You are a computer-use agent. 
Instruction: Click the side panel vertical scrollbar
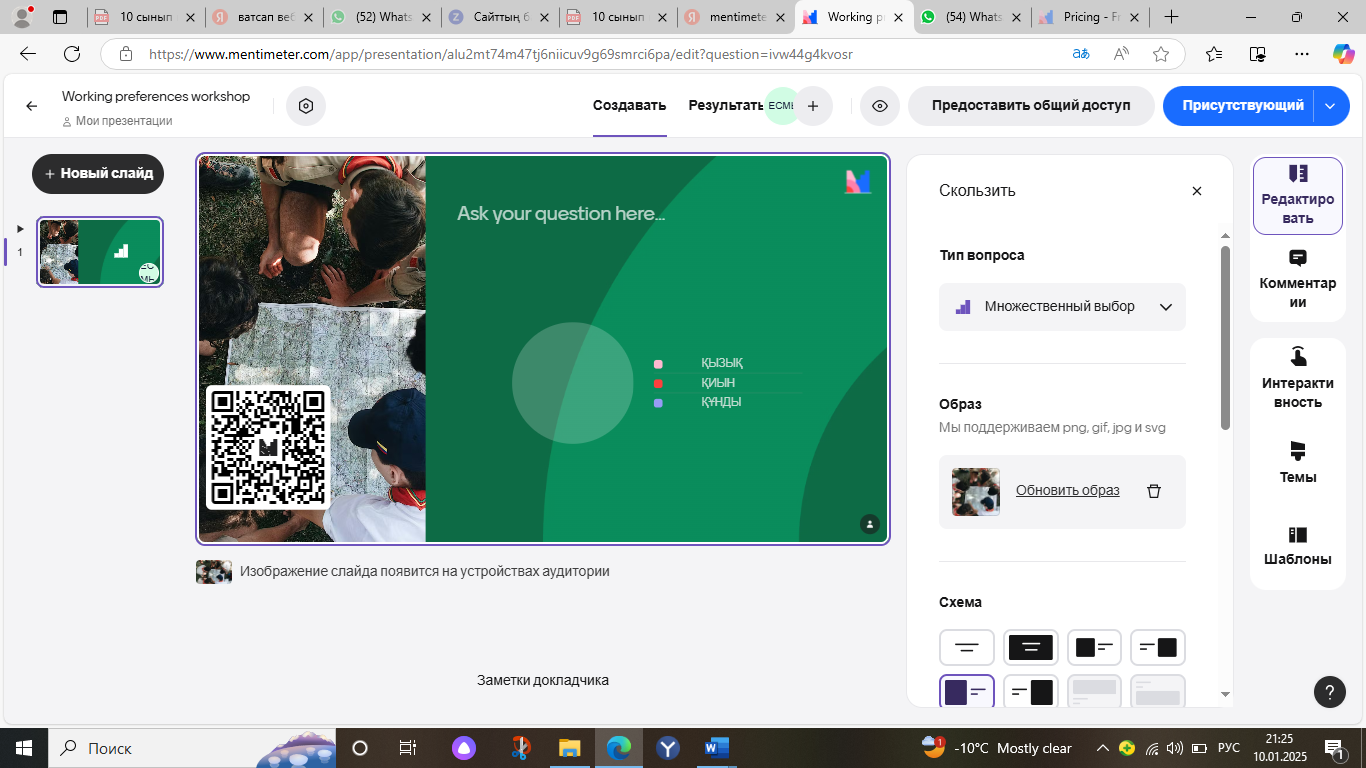pos(1226,337)
